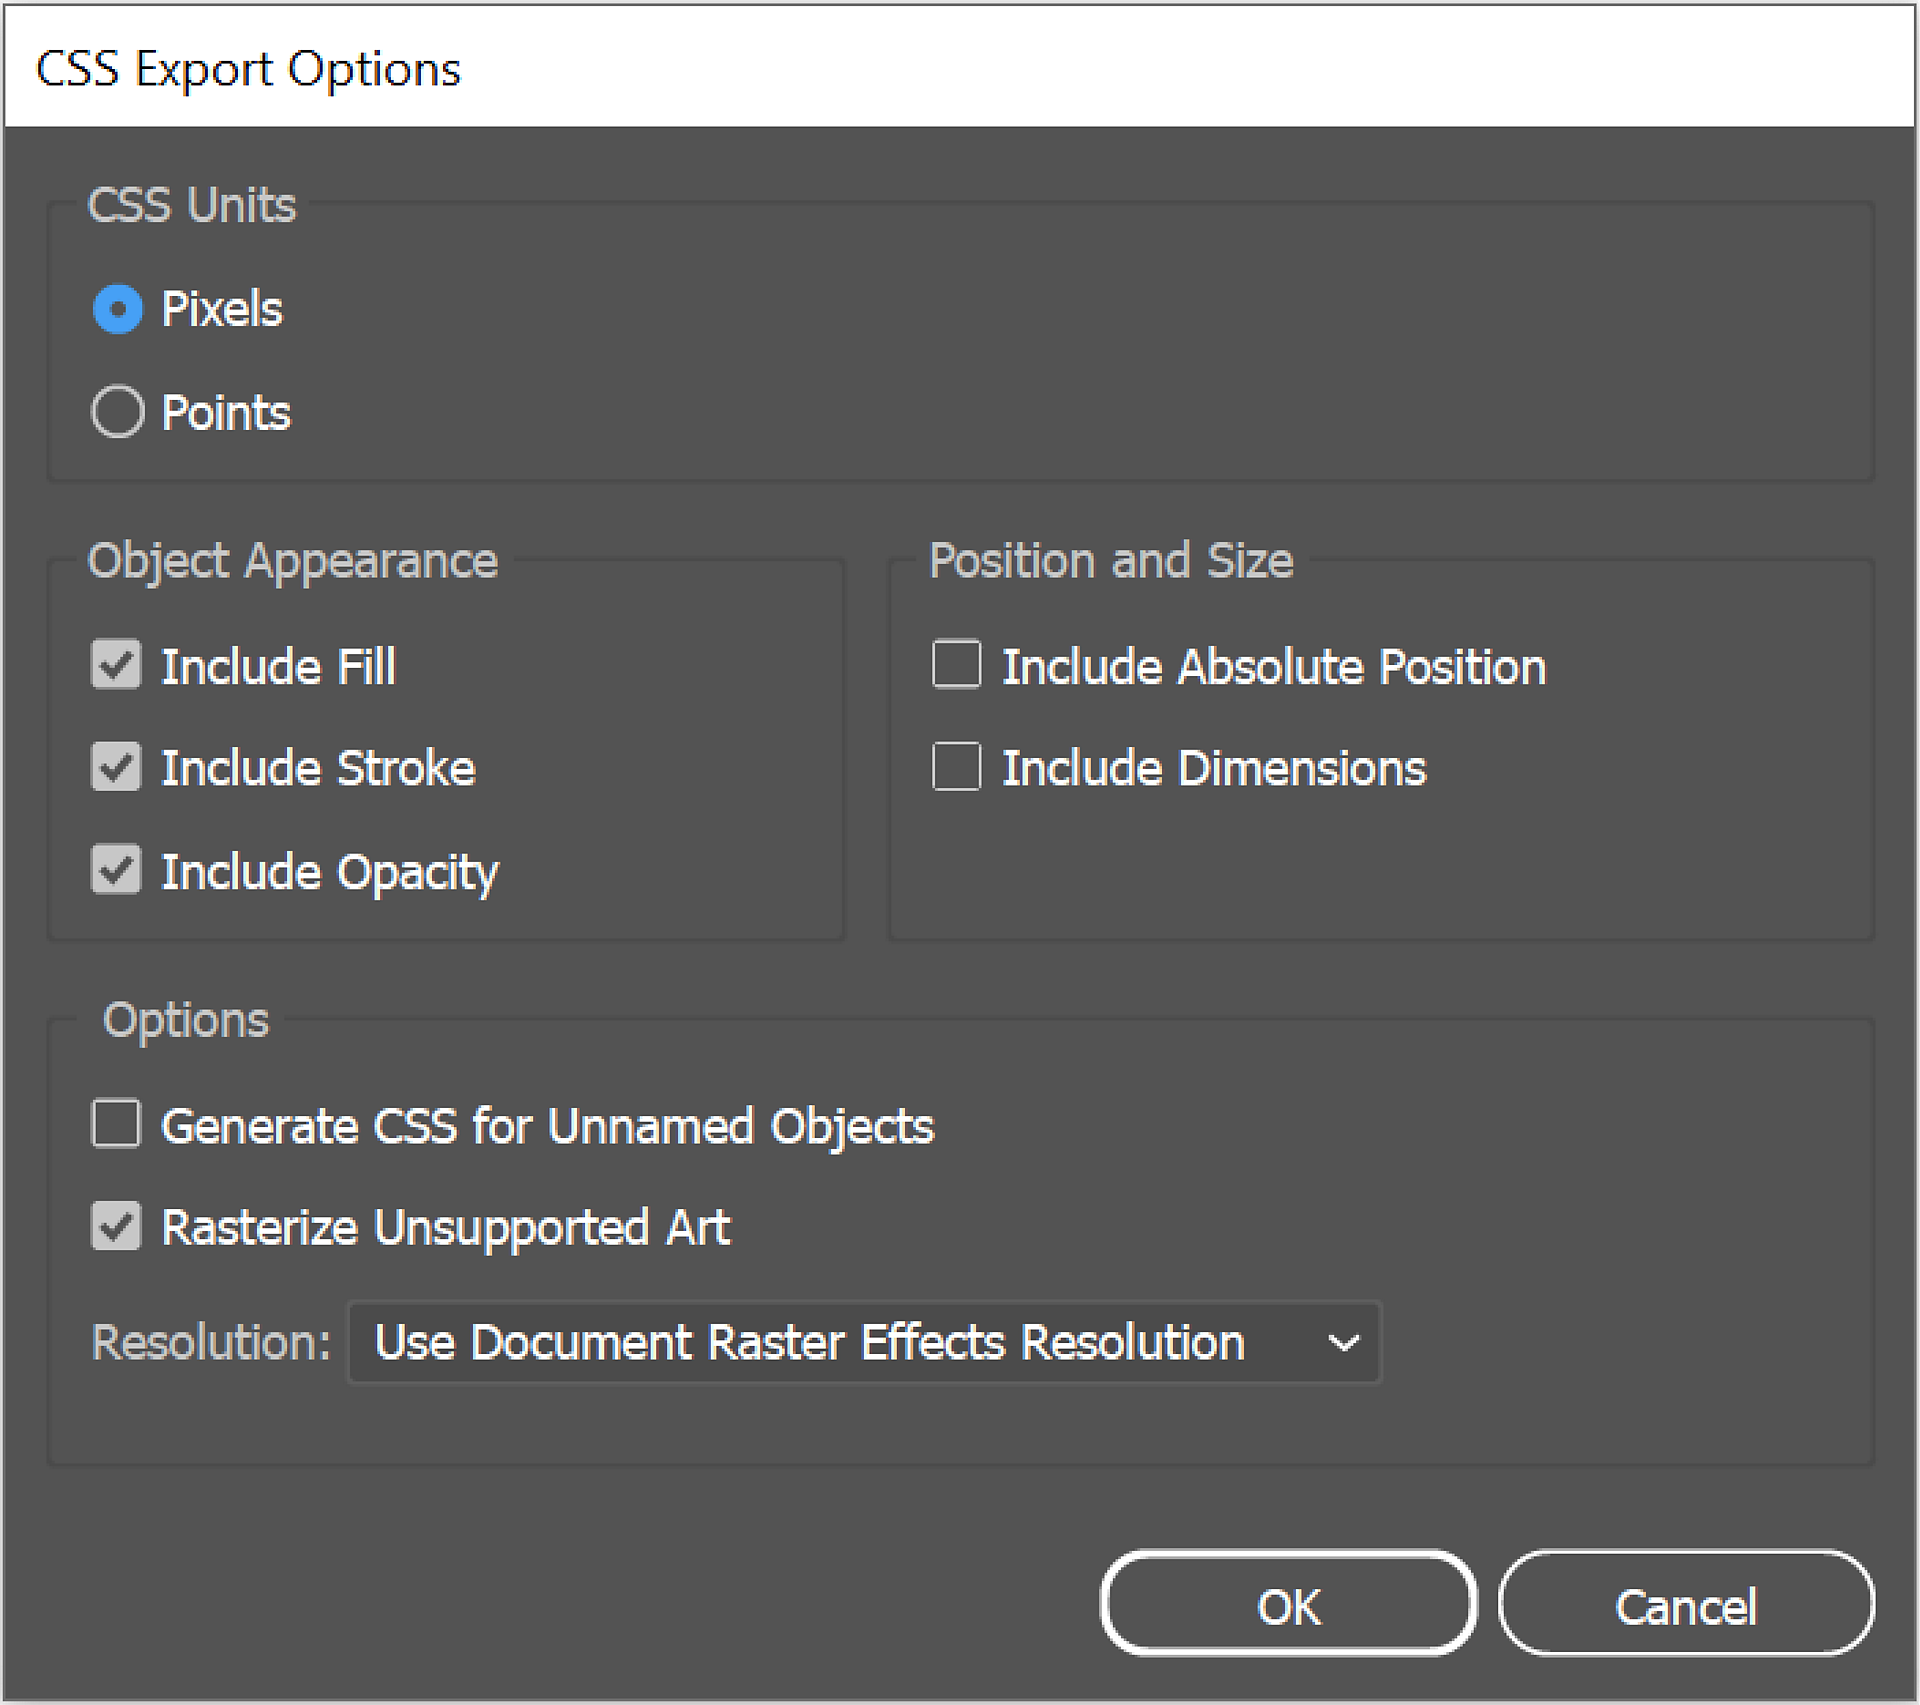The width and height of the screenshot is (1920, 1705).
Task: Enable Include Absolute Position
Action: pos(956,666)
